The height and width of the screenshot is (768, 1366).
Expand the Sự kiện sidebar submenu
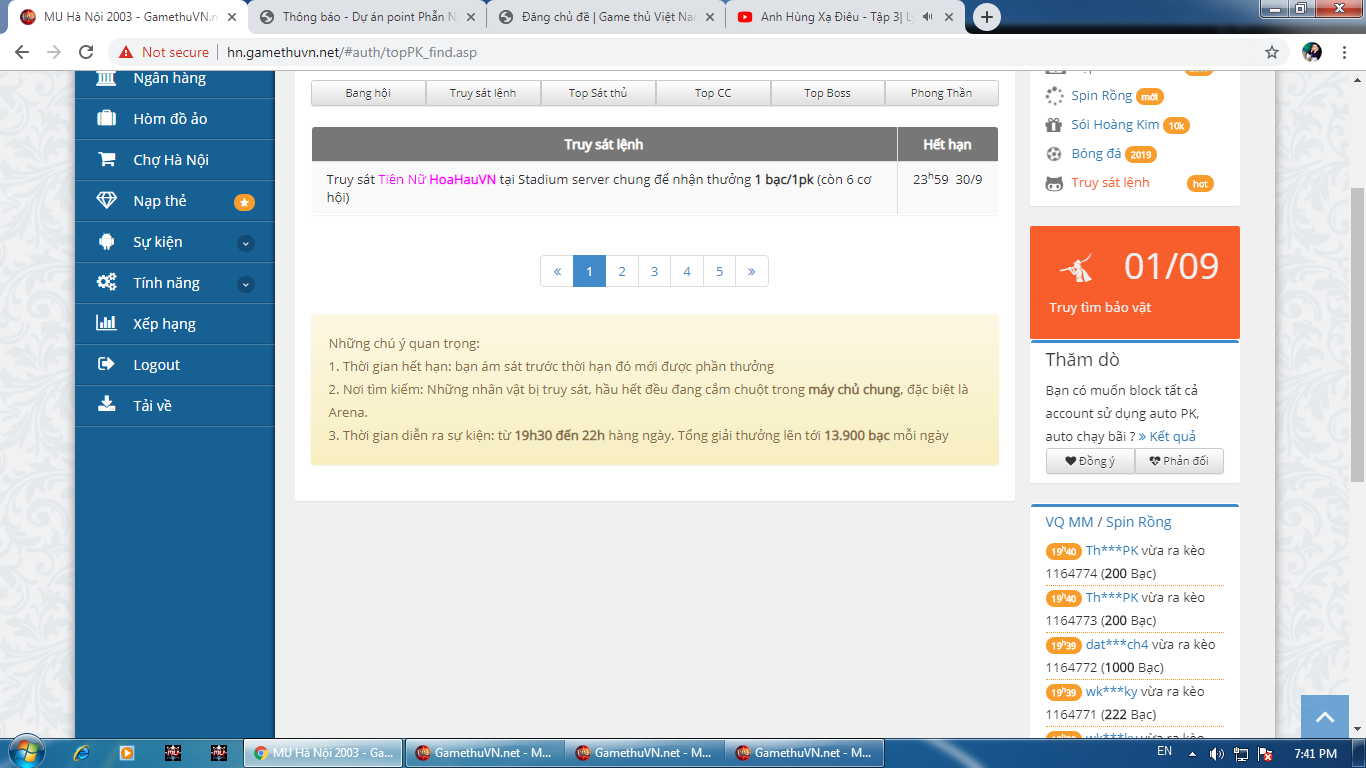click(246, 243)
